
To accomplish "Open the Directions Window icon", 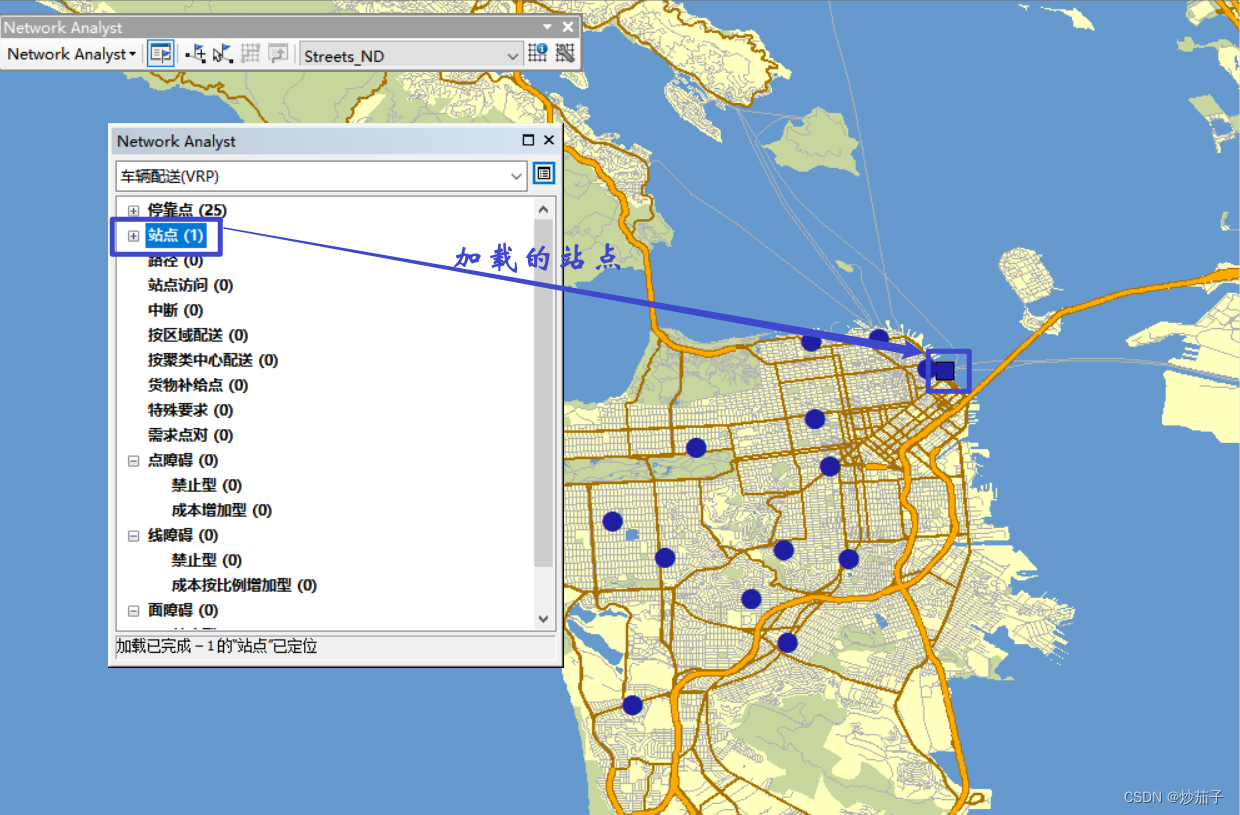I will [x=279, y=52].
